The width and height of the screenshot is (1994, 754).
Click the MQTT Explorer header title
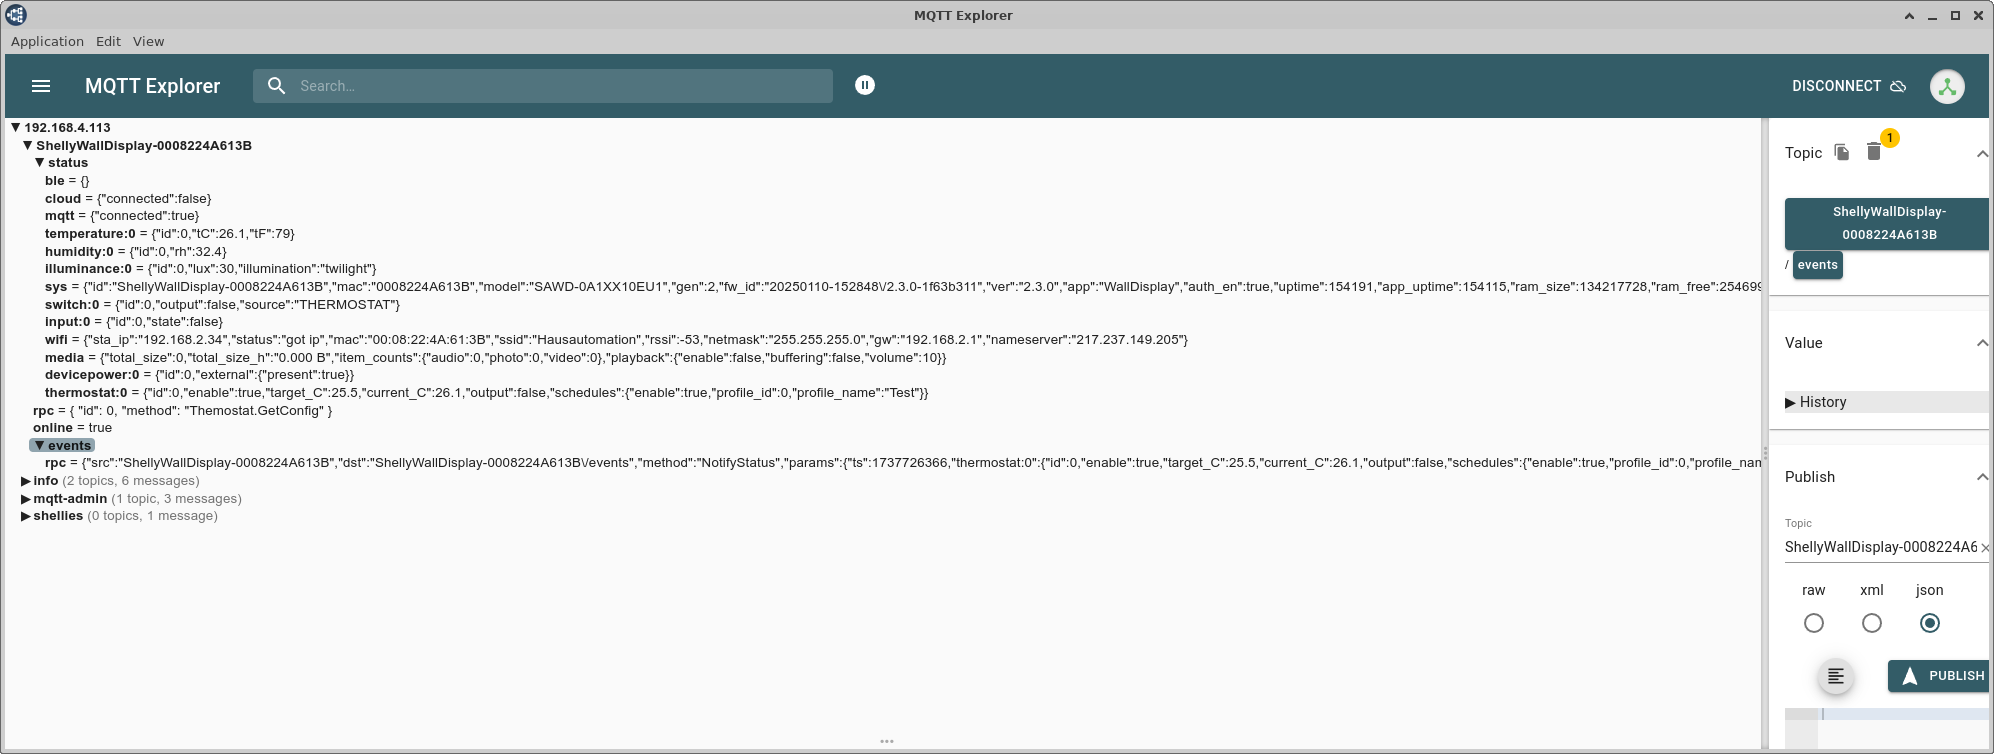pyautogui.click(x=153, y=86)
